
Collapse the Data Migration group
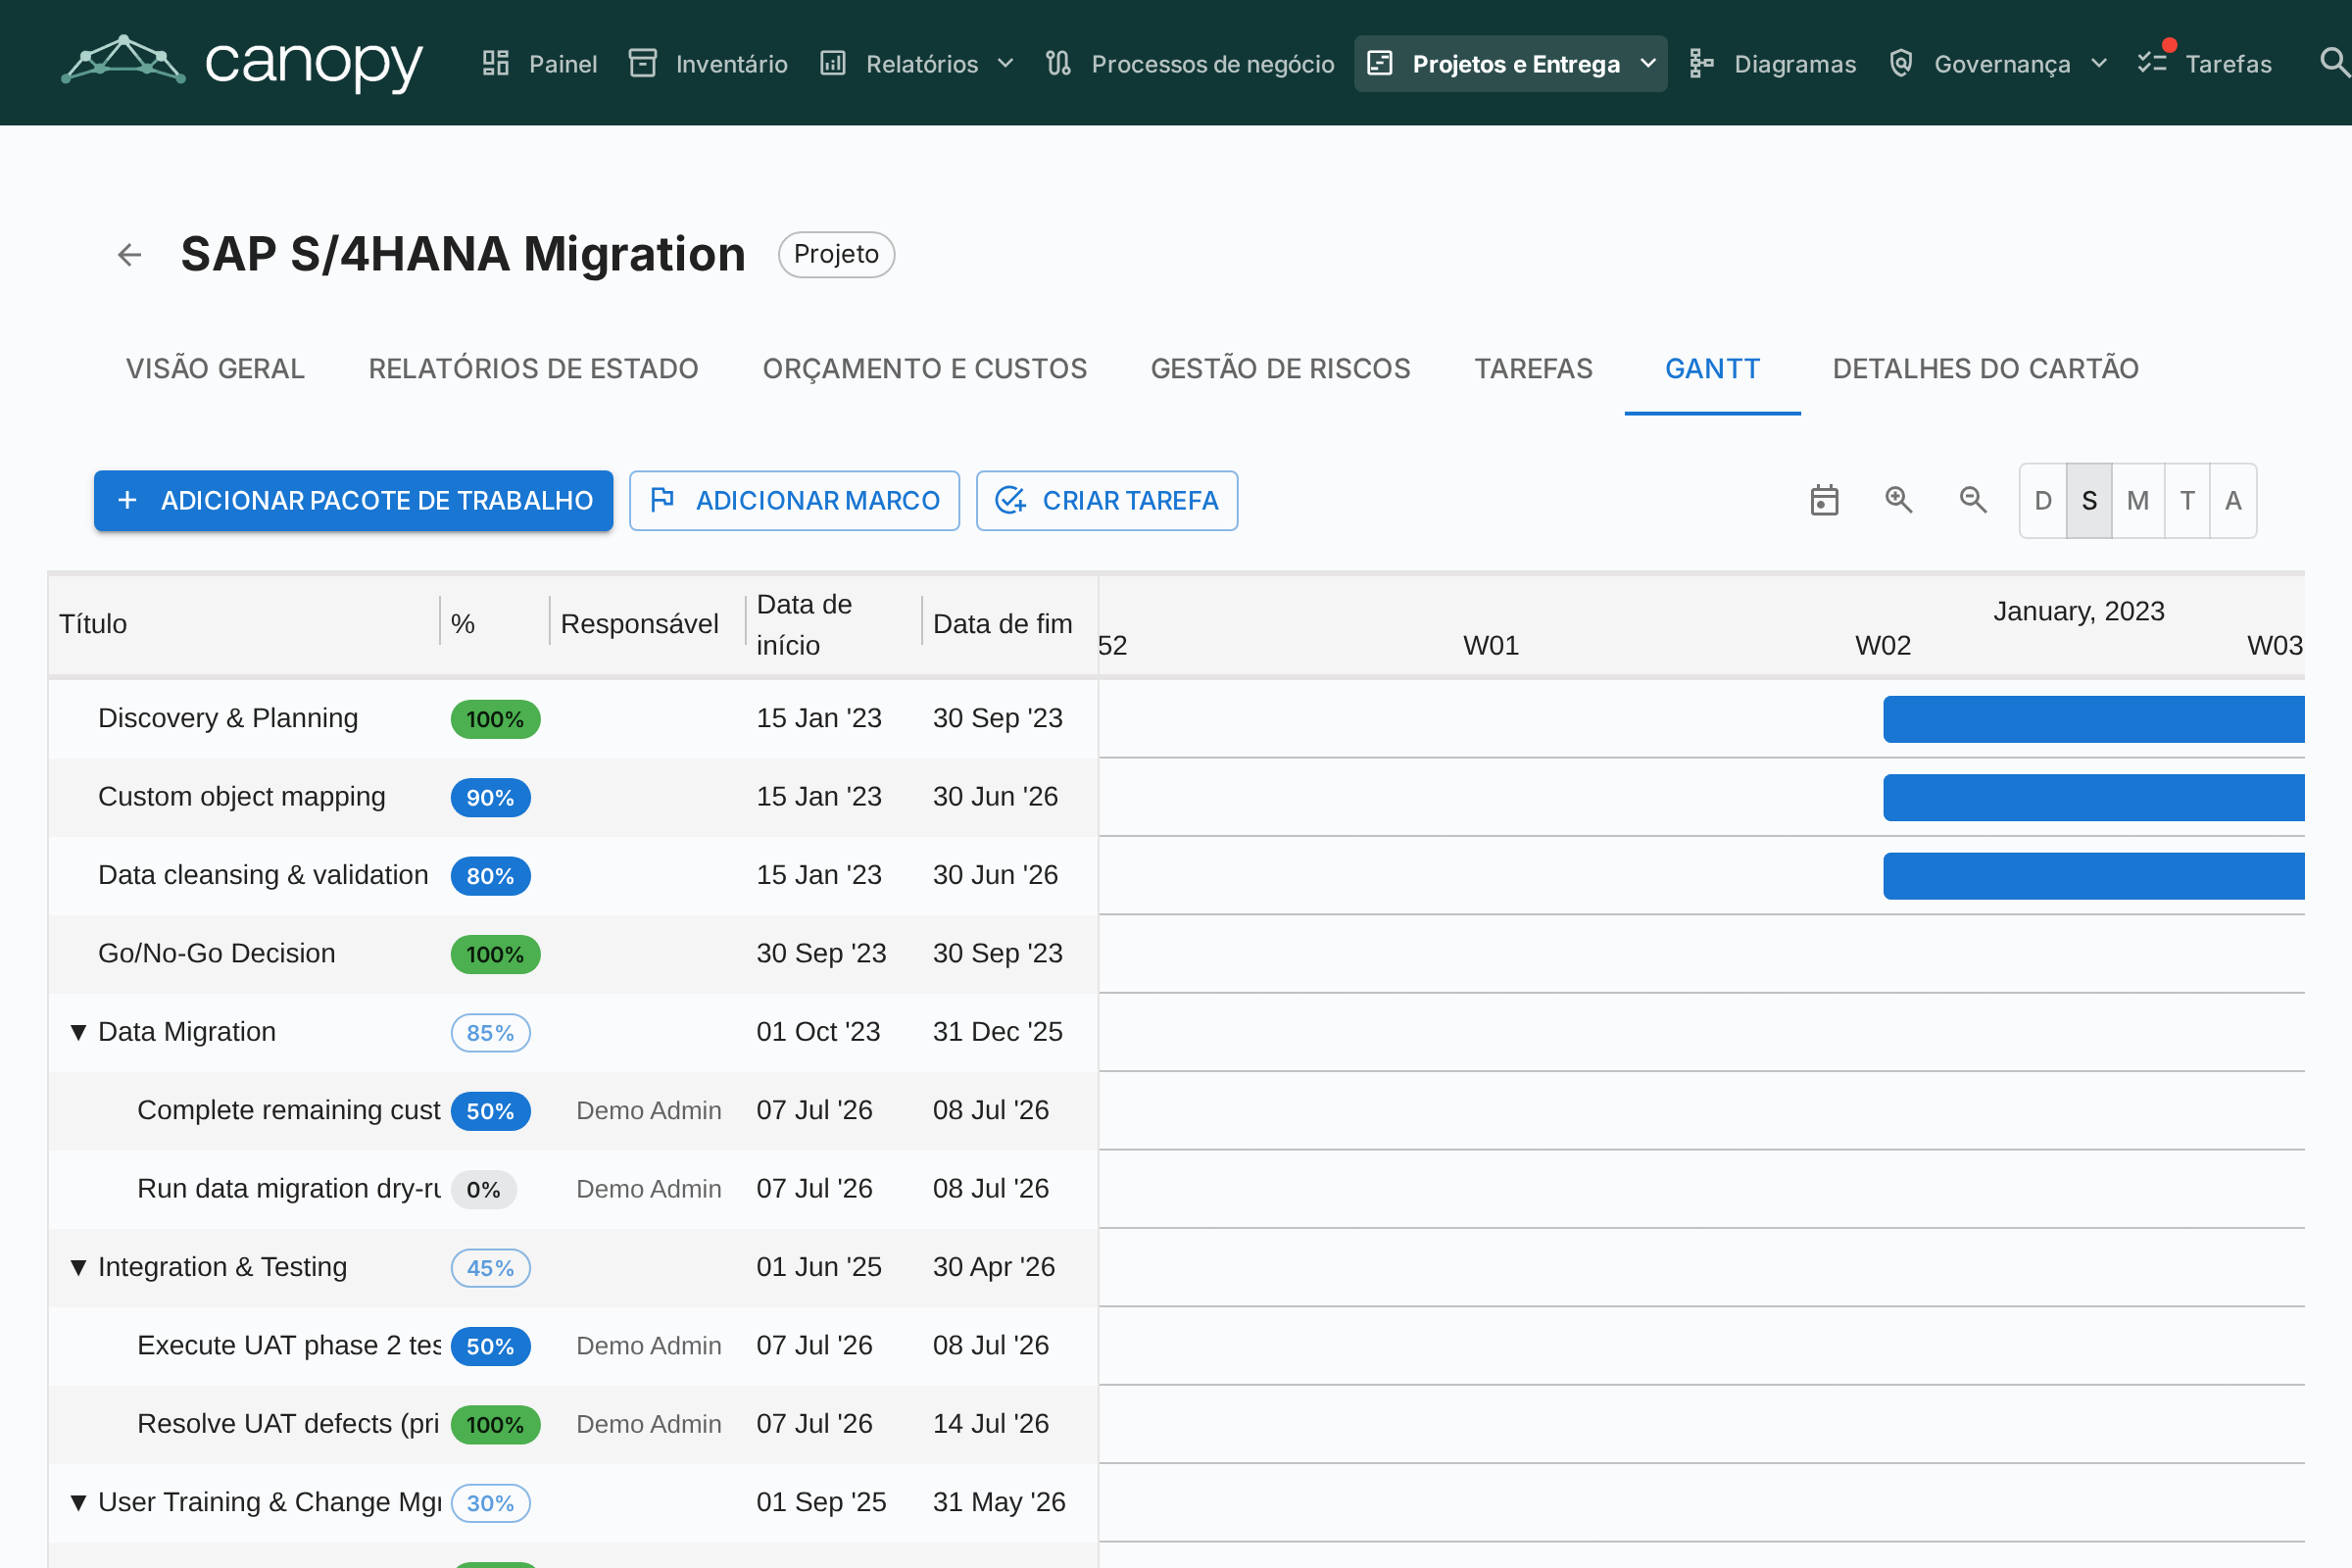78,1032
